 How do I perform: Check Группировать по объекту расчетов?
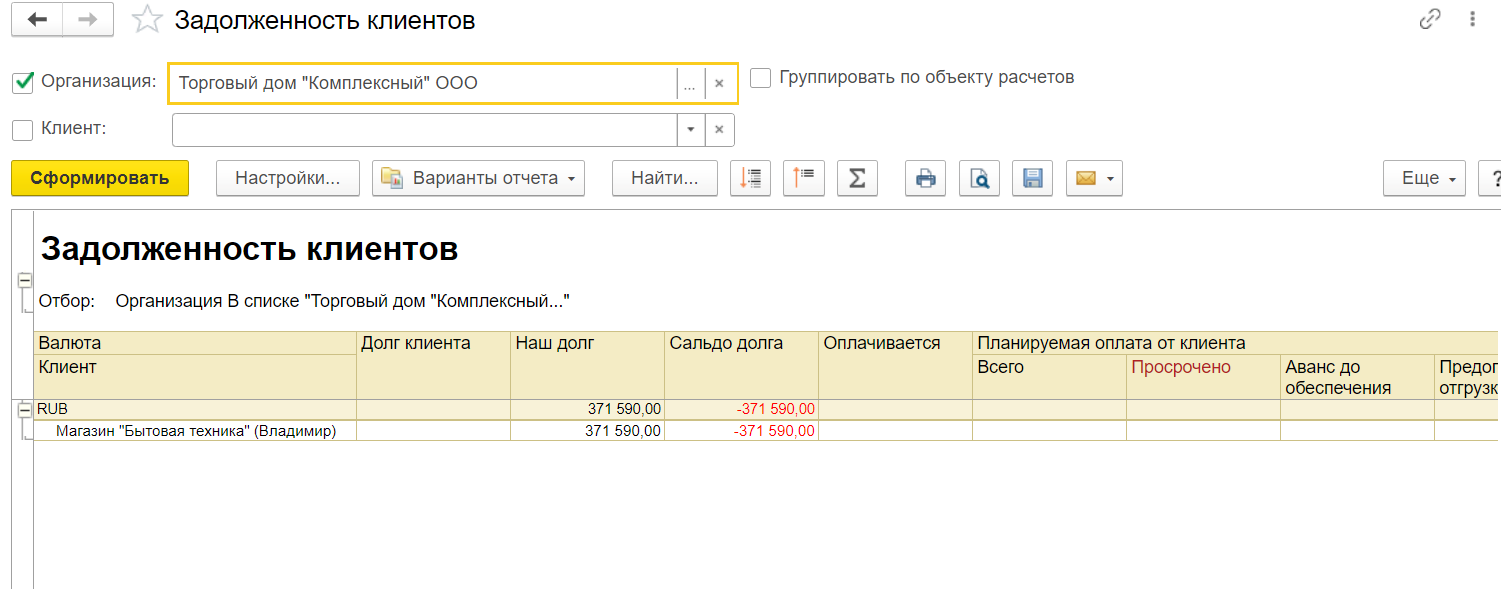pos(761,78)
